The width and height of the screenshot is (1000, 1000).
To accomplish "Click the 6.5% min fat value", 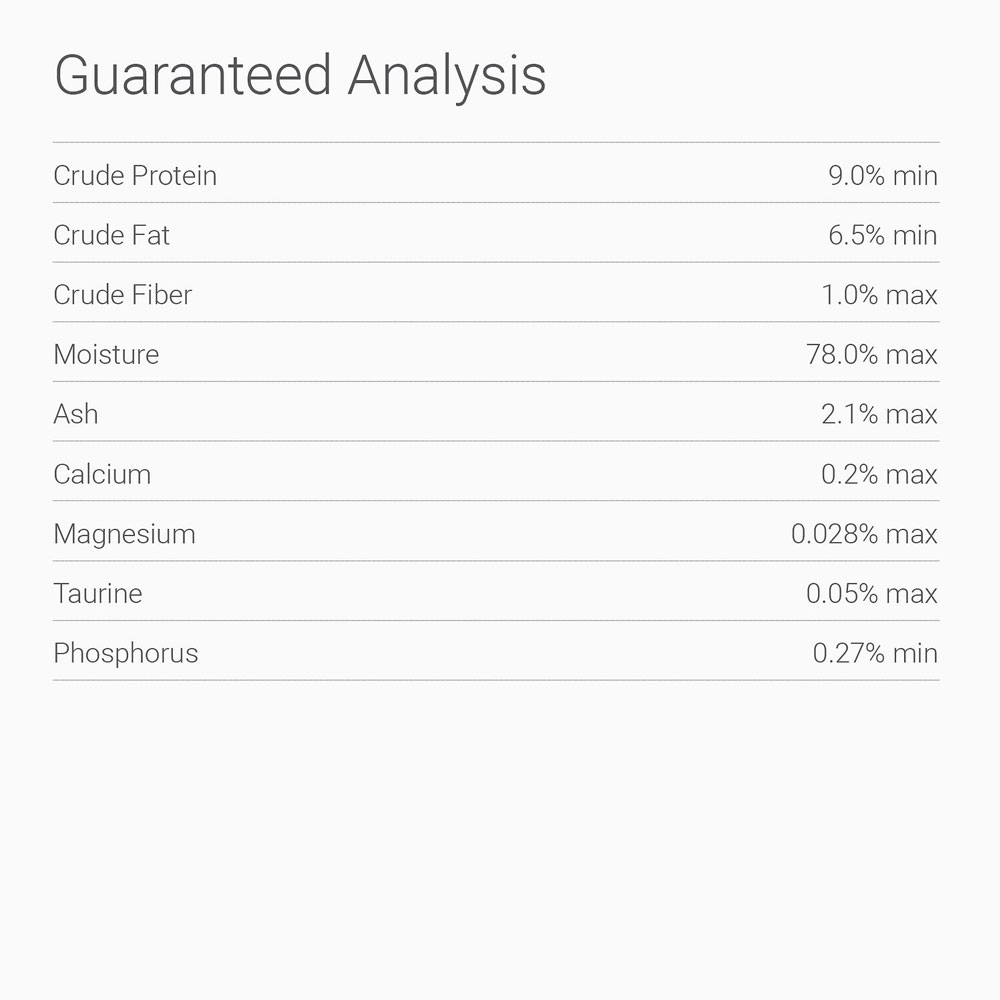I will point(882,236).
